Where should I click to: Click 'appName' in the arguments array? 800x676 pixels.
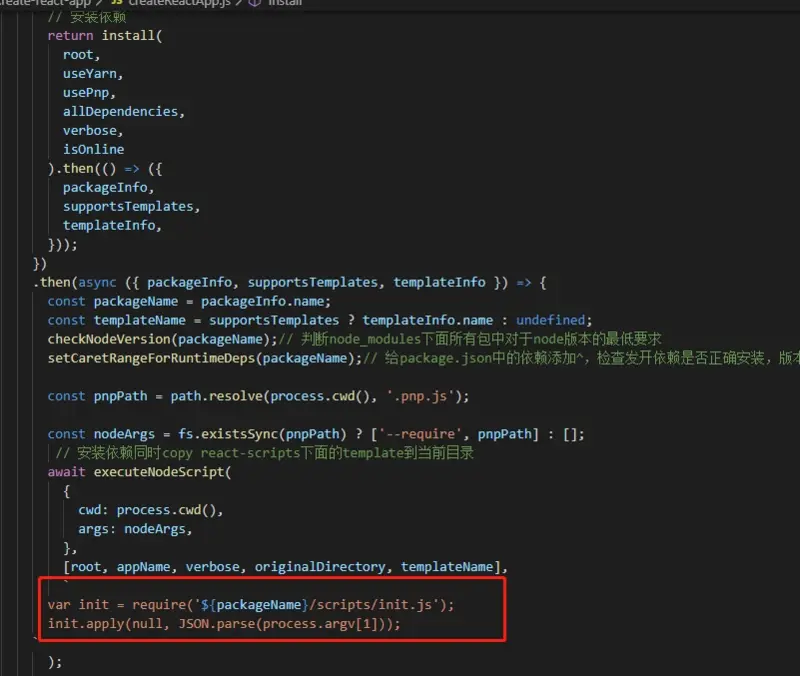click(143, 567)
